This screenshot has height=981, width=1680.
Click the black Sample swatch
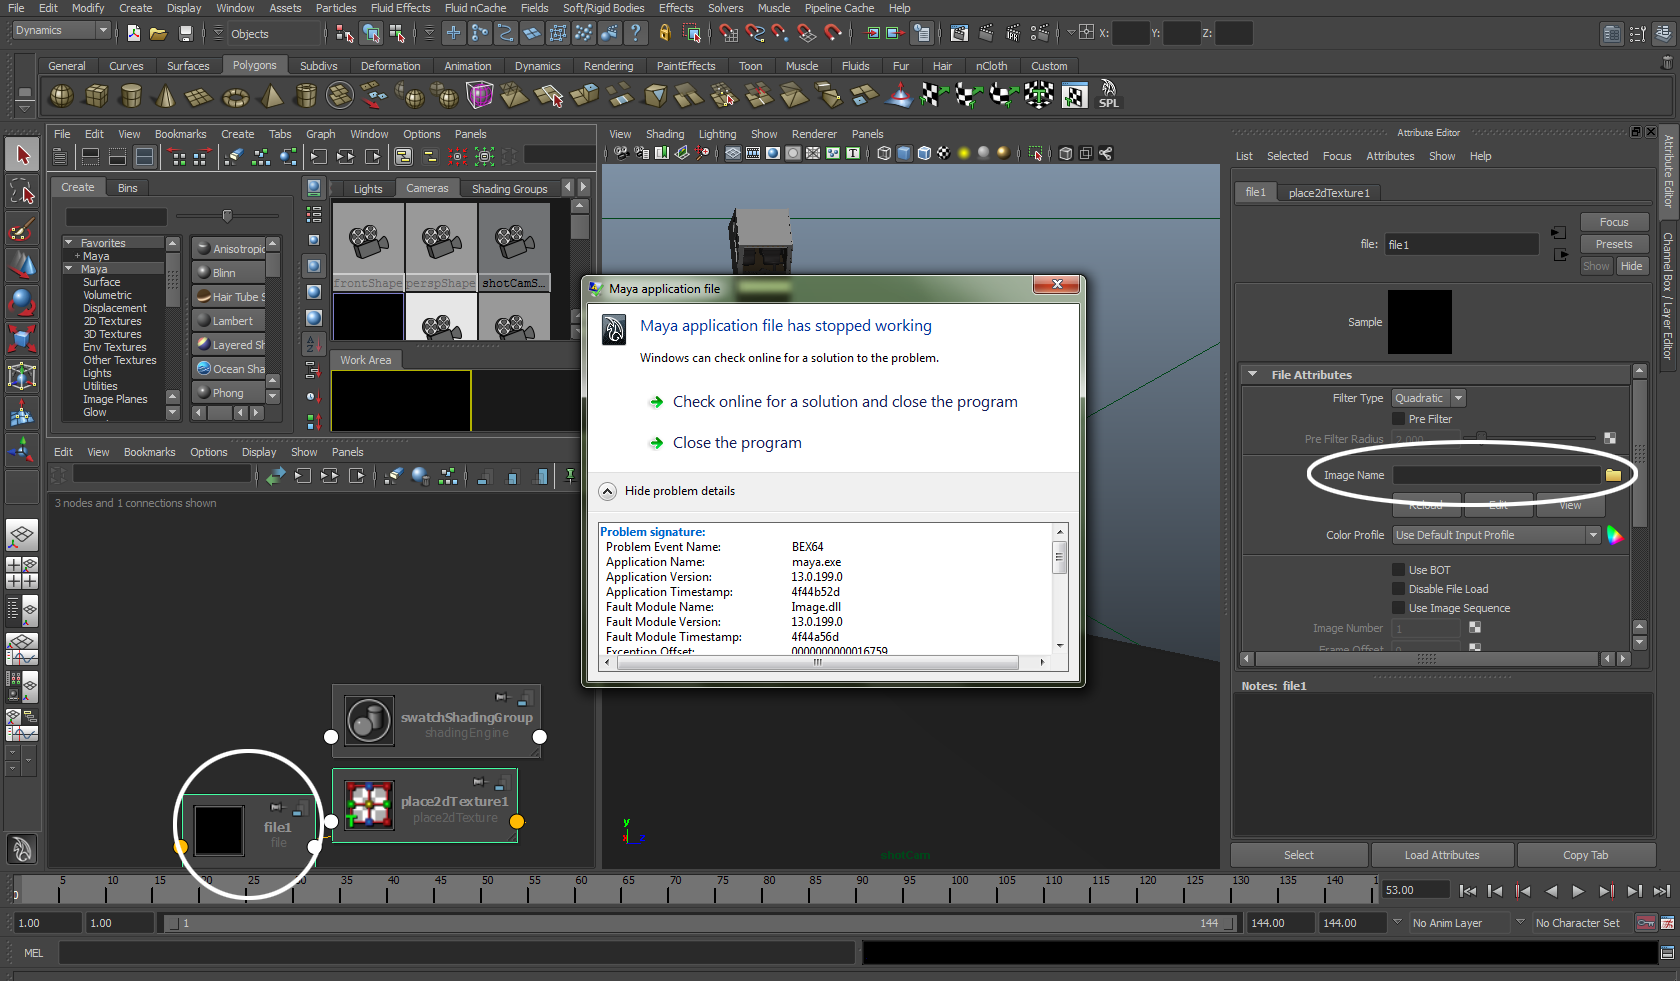1419,322
